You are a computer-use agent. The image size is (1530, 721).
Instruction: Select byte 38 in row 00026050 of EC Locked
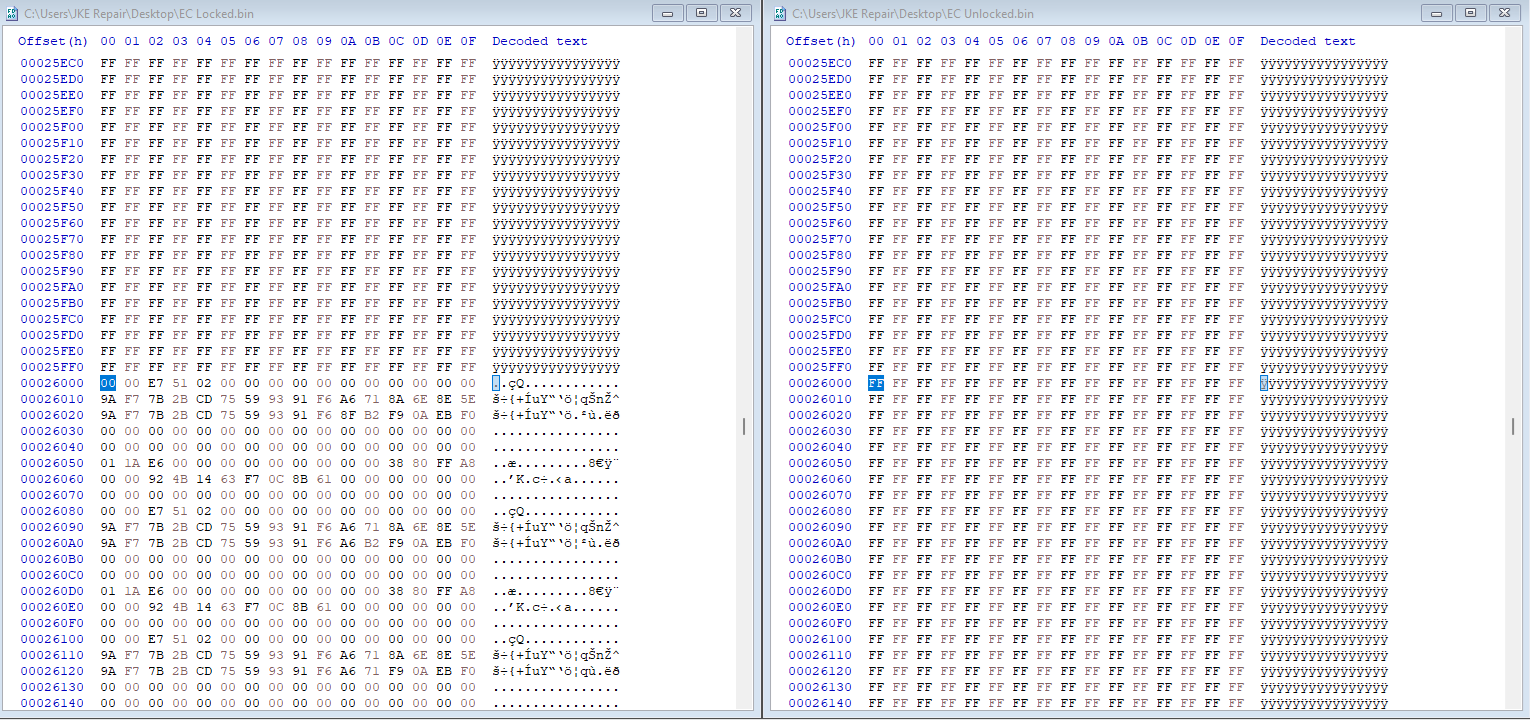[396, 463]
